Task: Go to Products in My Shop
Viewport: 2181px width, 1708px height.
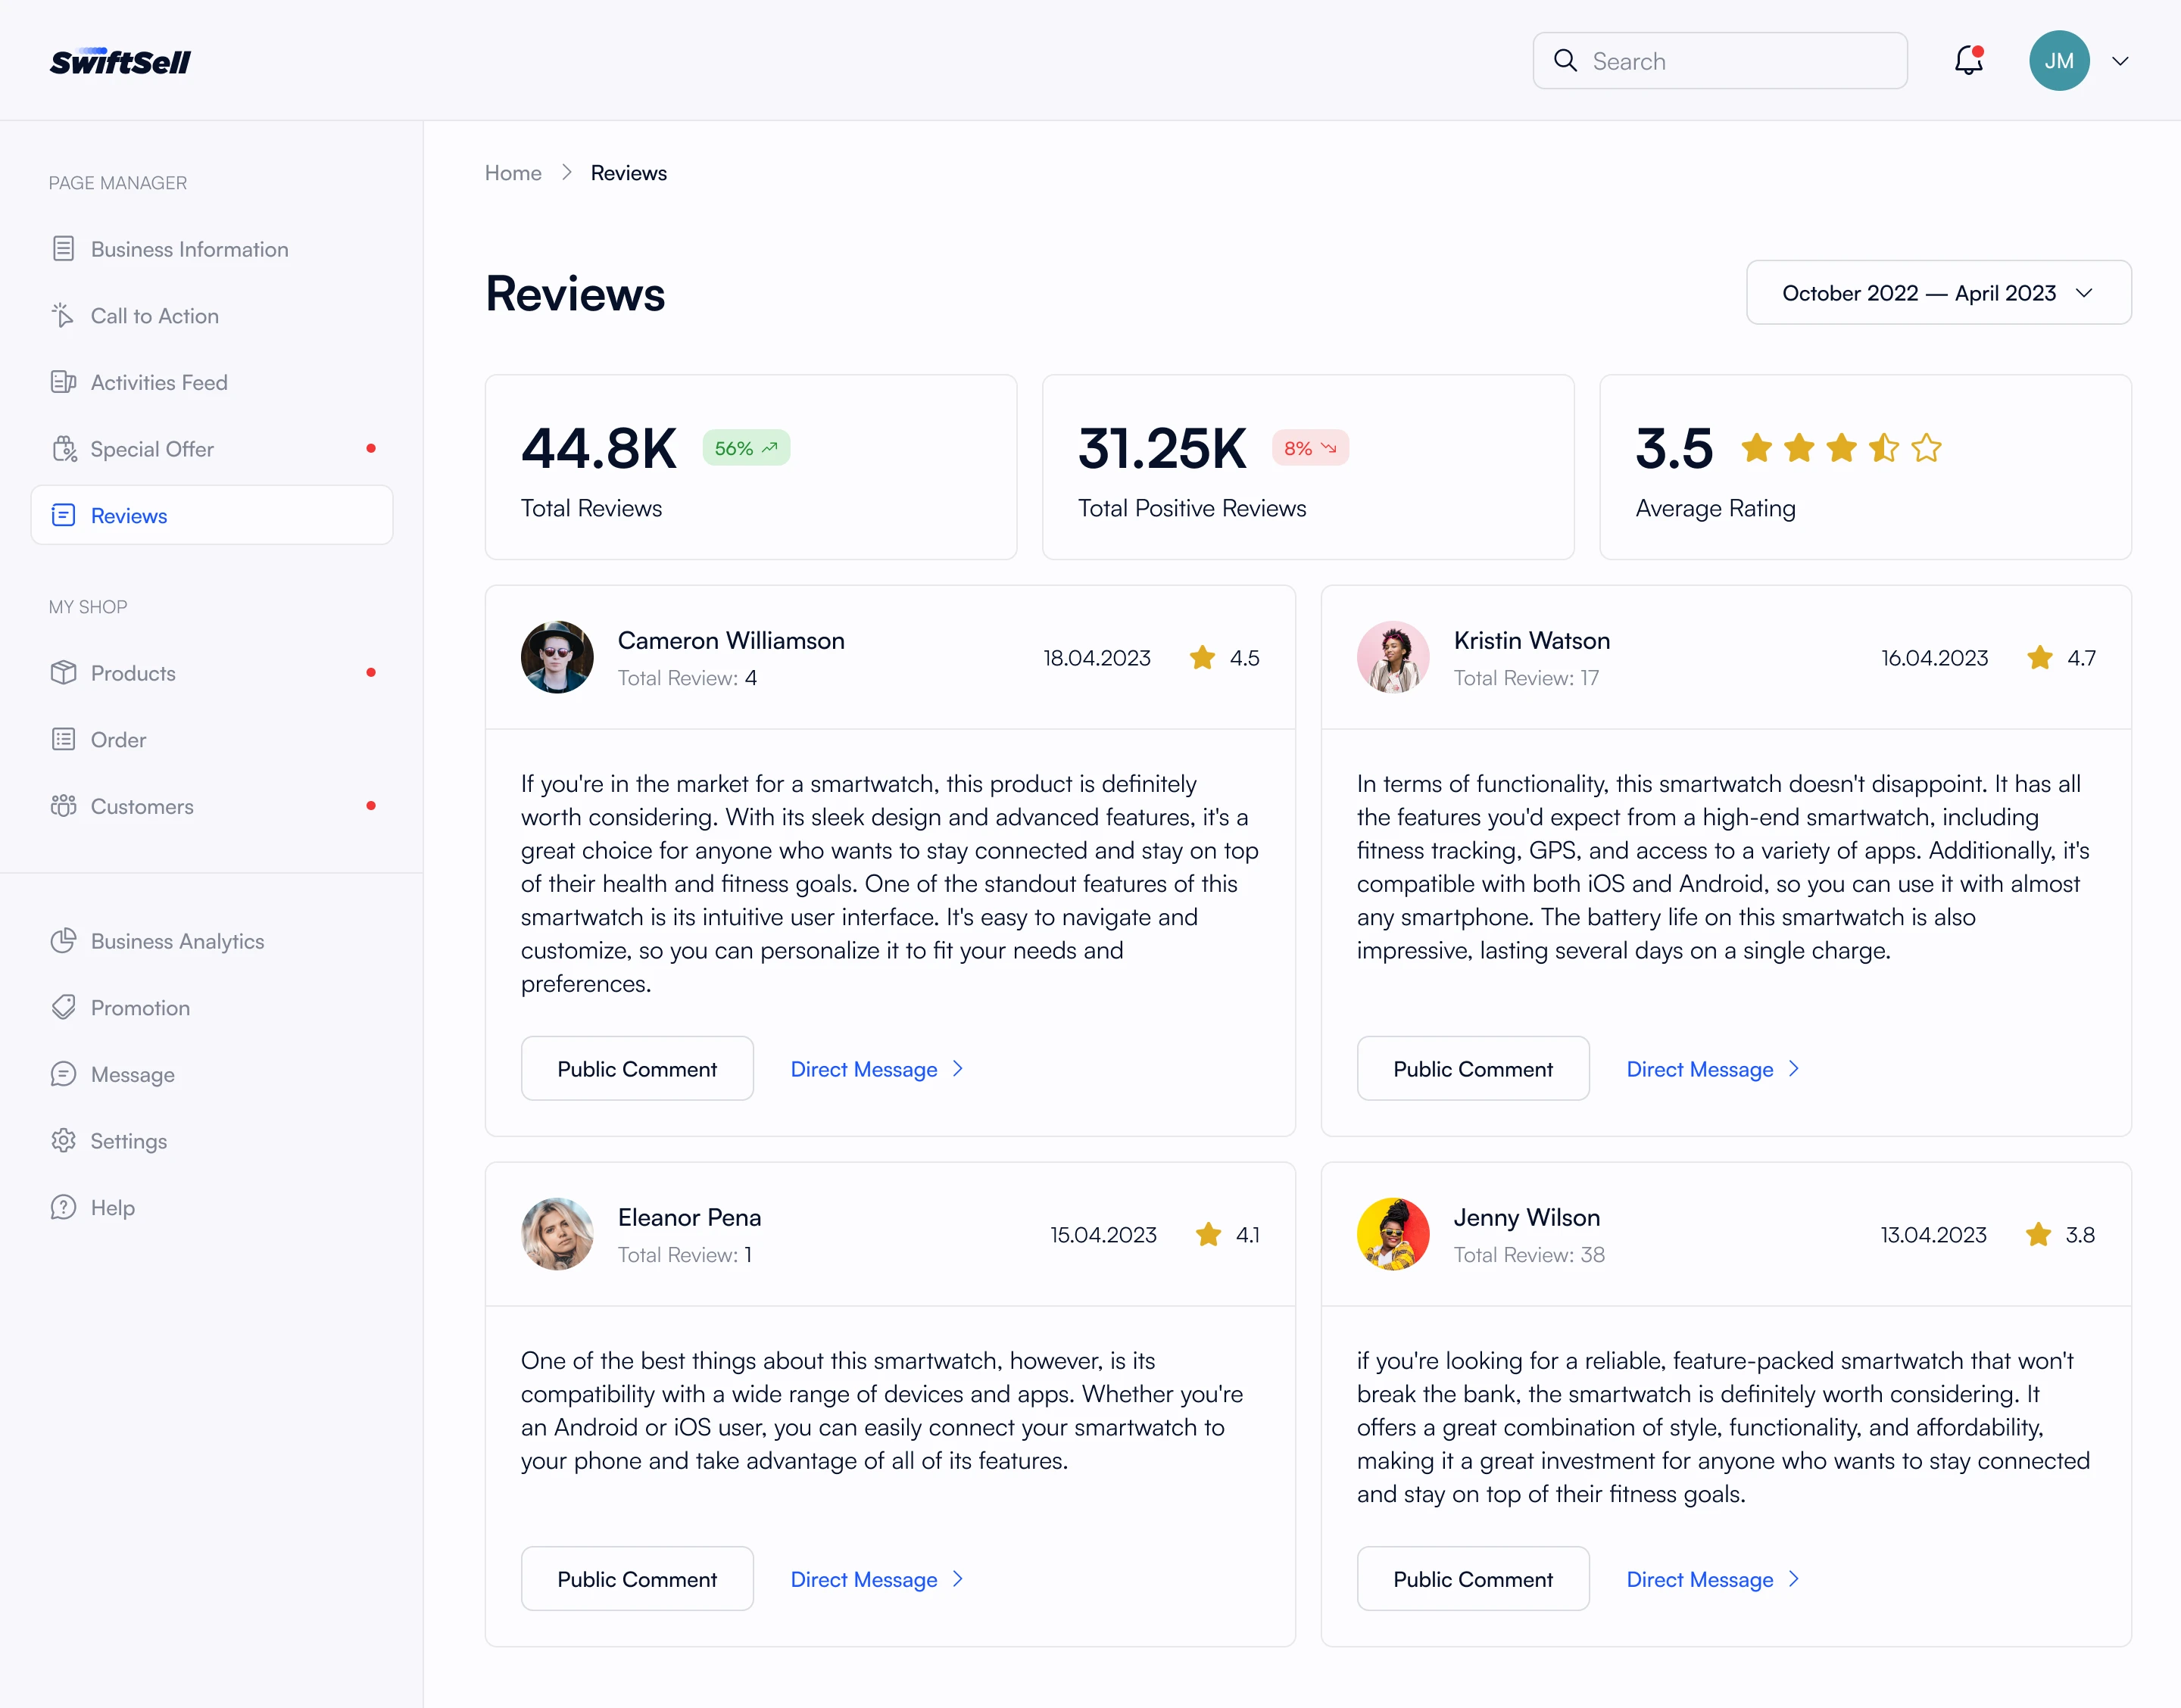Action: point(133,673)
